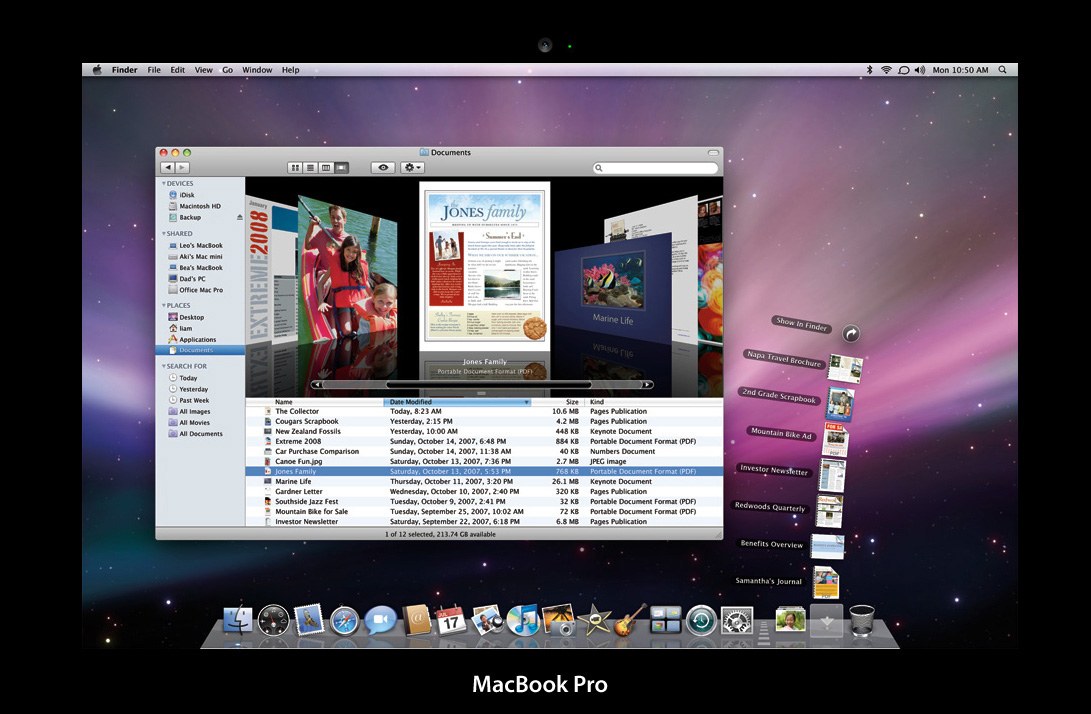This screenshot has height=714, width=1091.
Task: Open iCal calendar icon in Dock
Action: coord(451,619)
